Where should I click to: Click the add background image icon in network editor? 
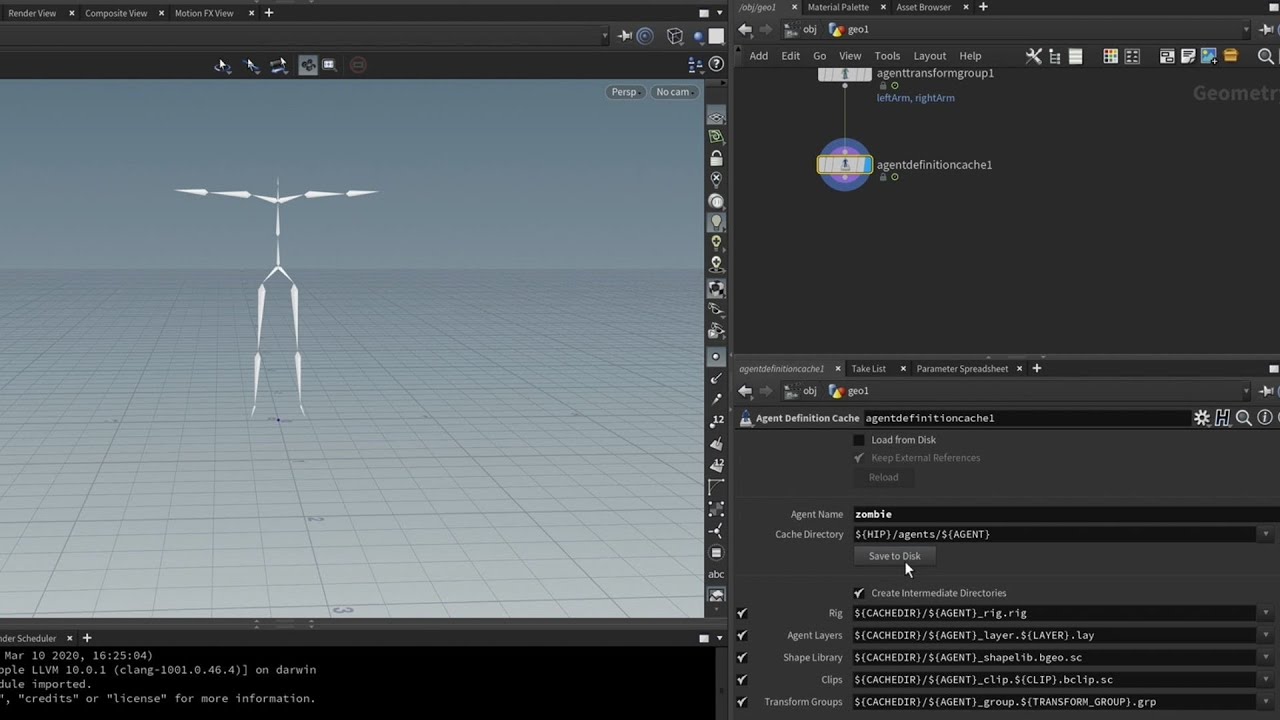click(x=1209, y=56)
